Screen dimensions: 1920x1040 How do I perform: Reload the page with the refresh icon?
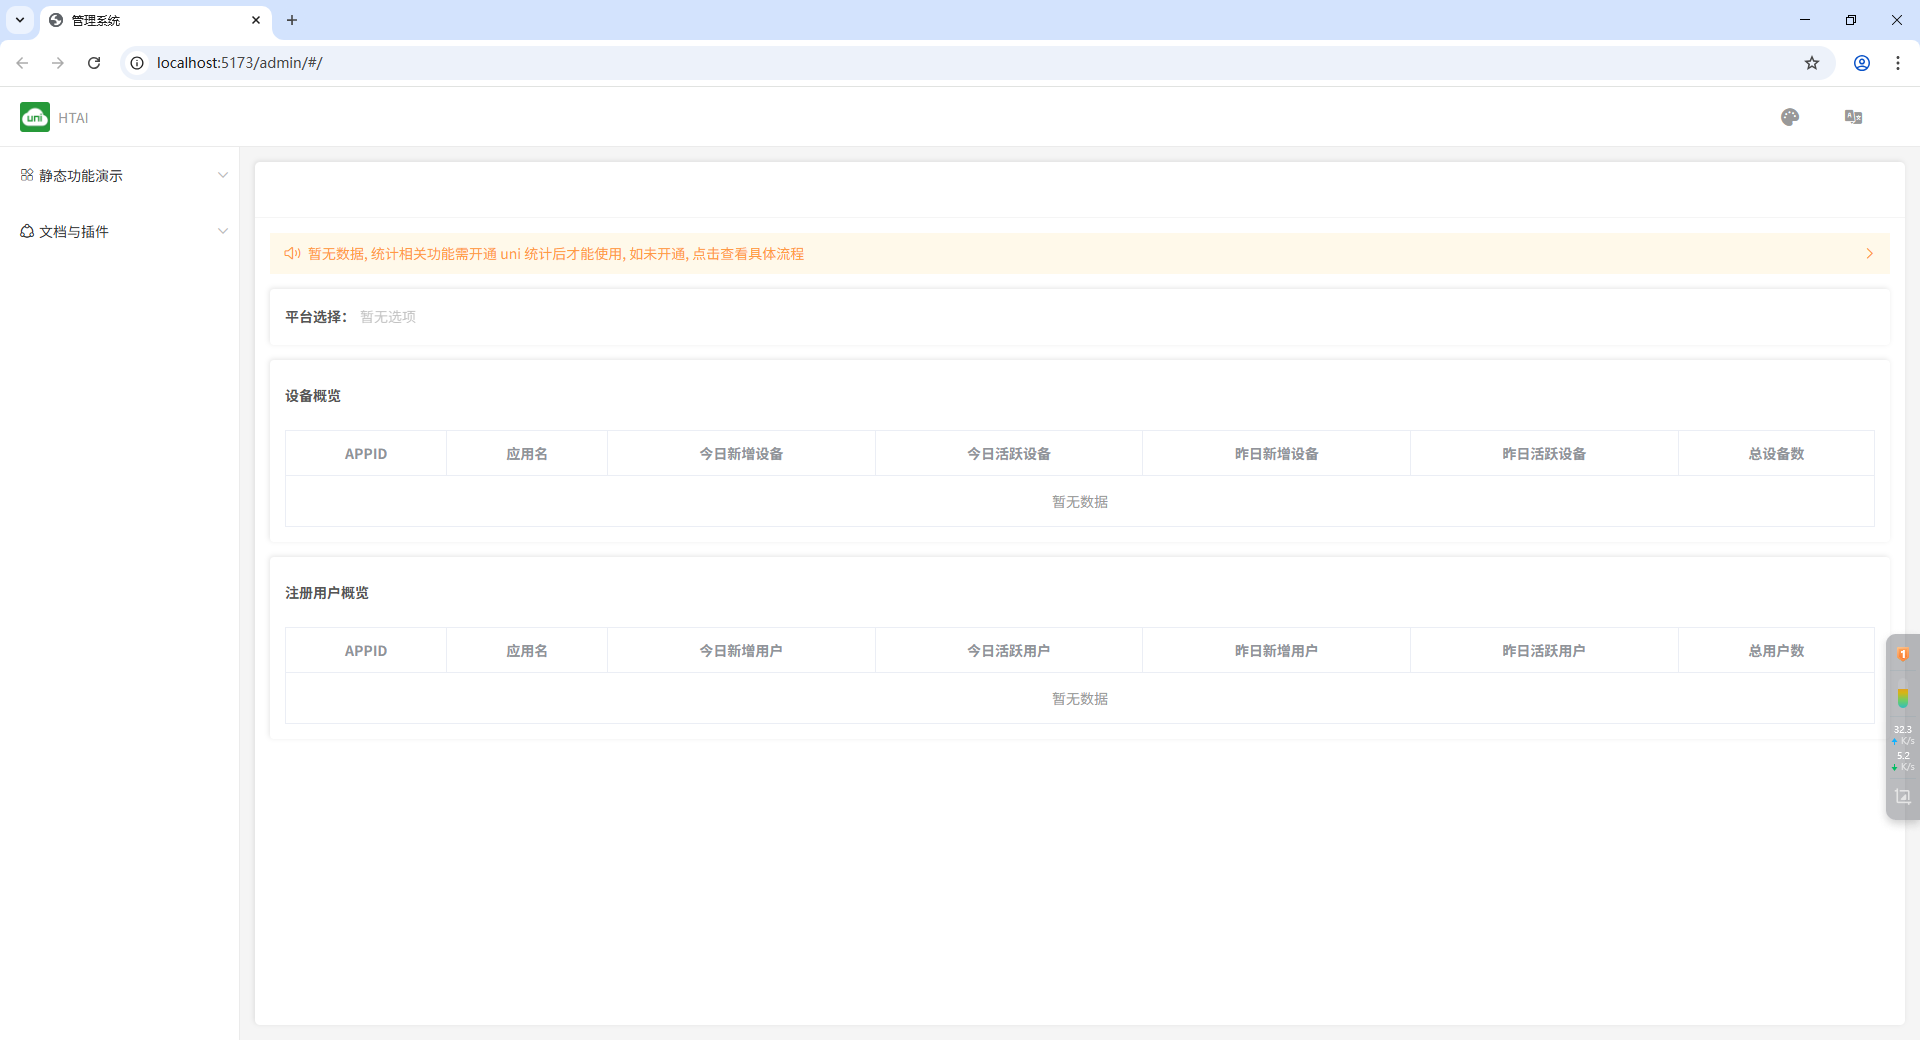[94, 63]
